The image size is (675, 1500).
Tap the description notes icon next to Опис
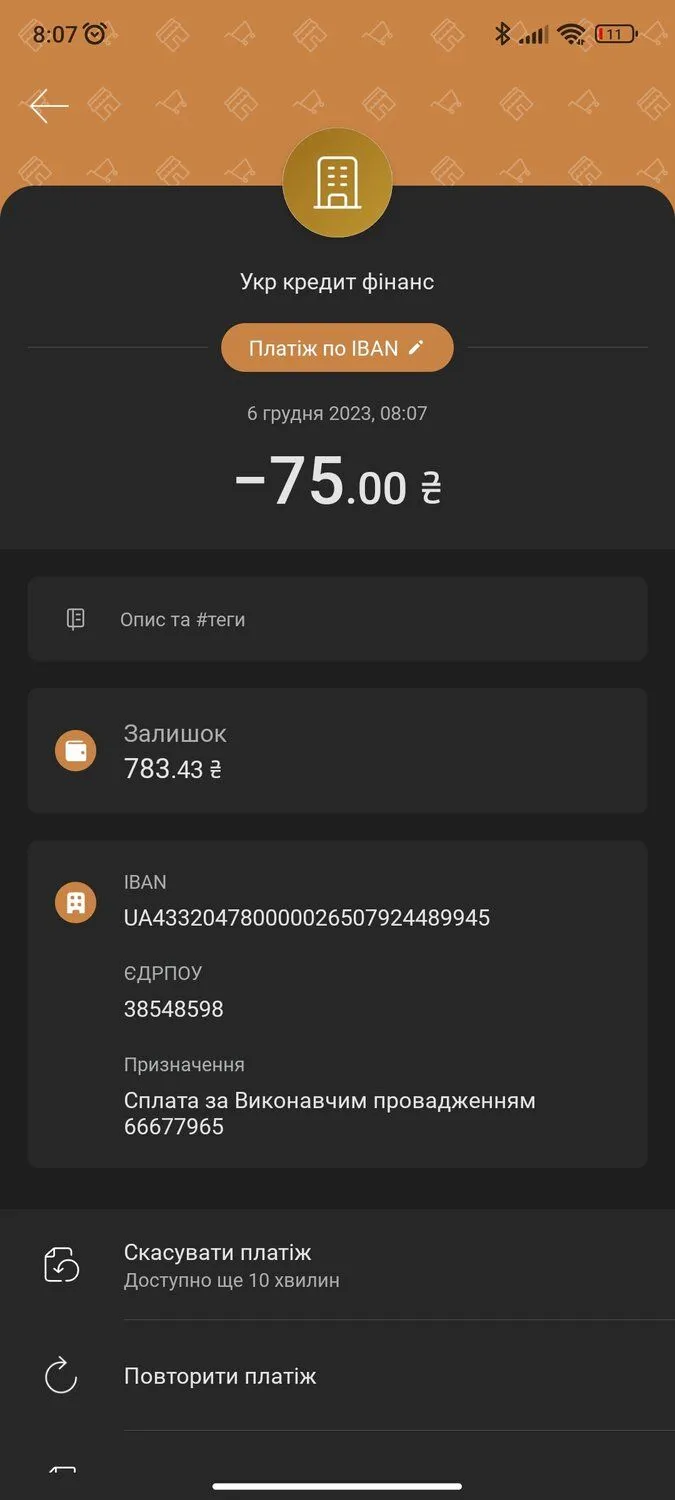click(x=76, y=618)
